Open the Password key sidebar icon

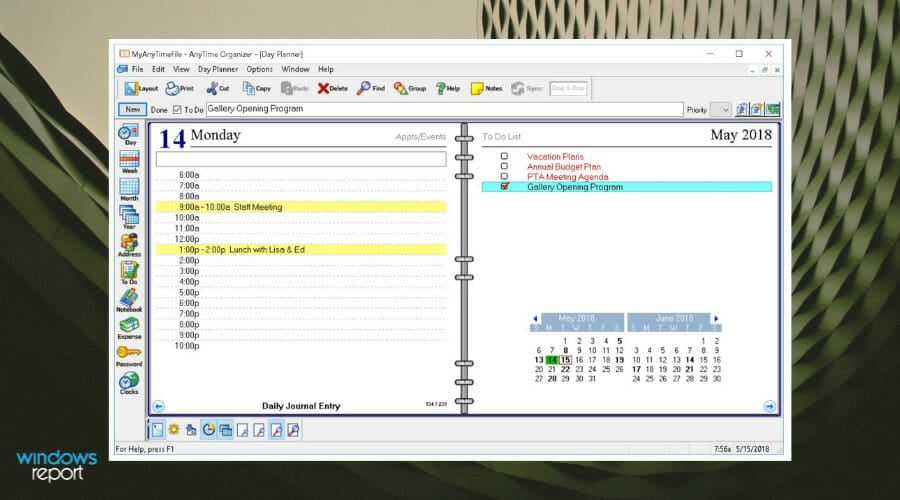pos(129,356)
